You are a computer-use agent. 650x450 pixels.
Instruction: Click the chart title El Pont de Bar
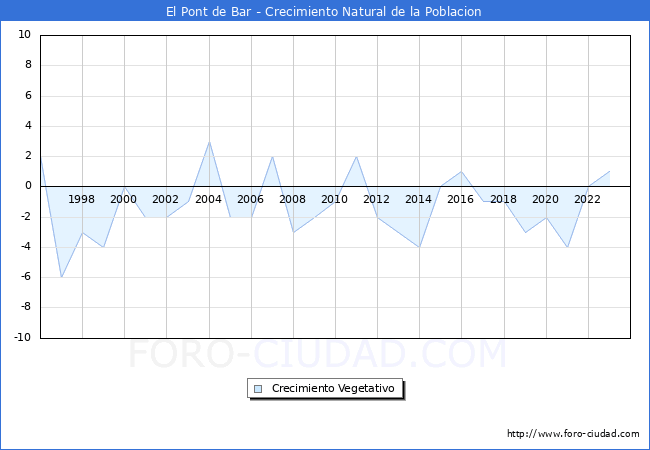tap(324, 12)
